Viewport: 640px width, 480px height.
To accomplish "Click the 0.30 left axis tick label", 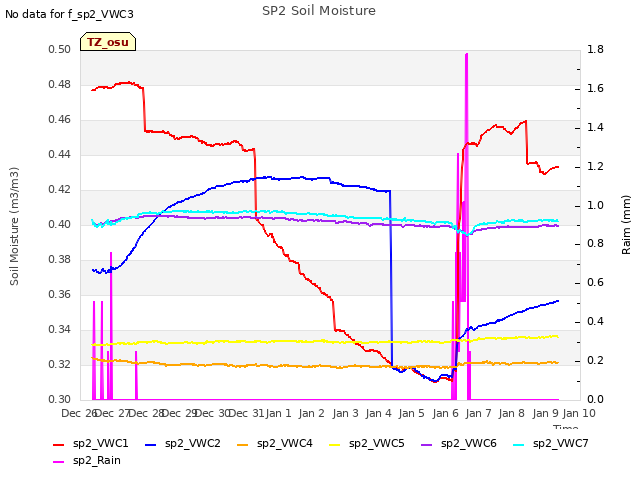I will (x=60, y=400).
